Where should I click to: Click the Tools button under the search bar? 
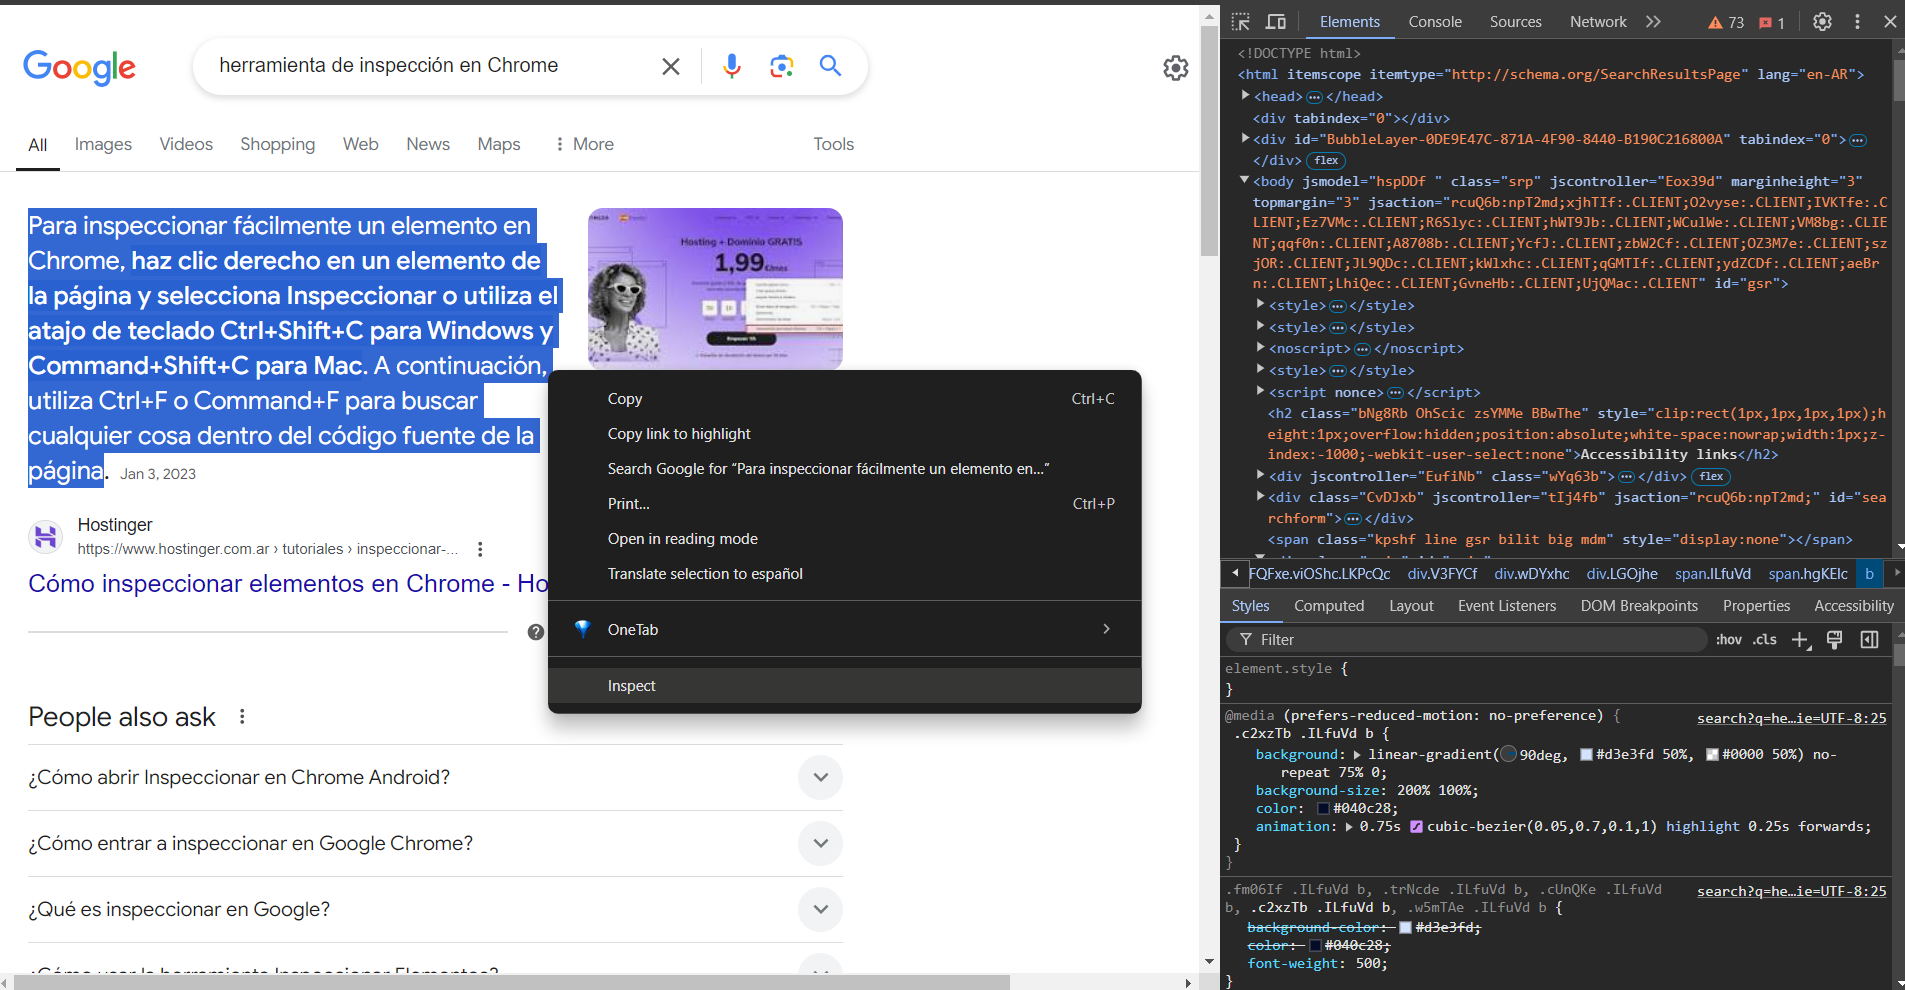coord(833,144)
